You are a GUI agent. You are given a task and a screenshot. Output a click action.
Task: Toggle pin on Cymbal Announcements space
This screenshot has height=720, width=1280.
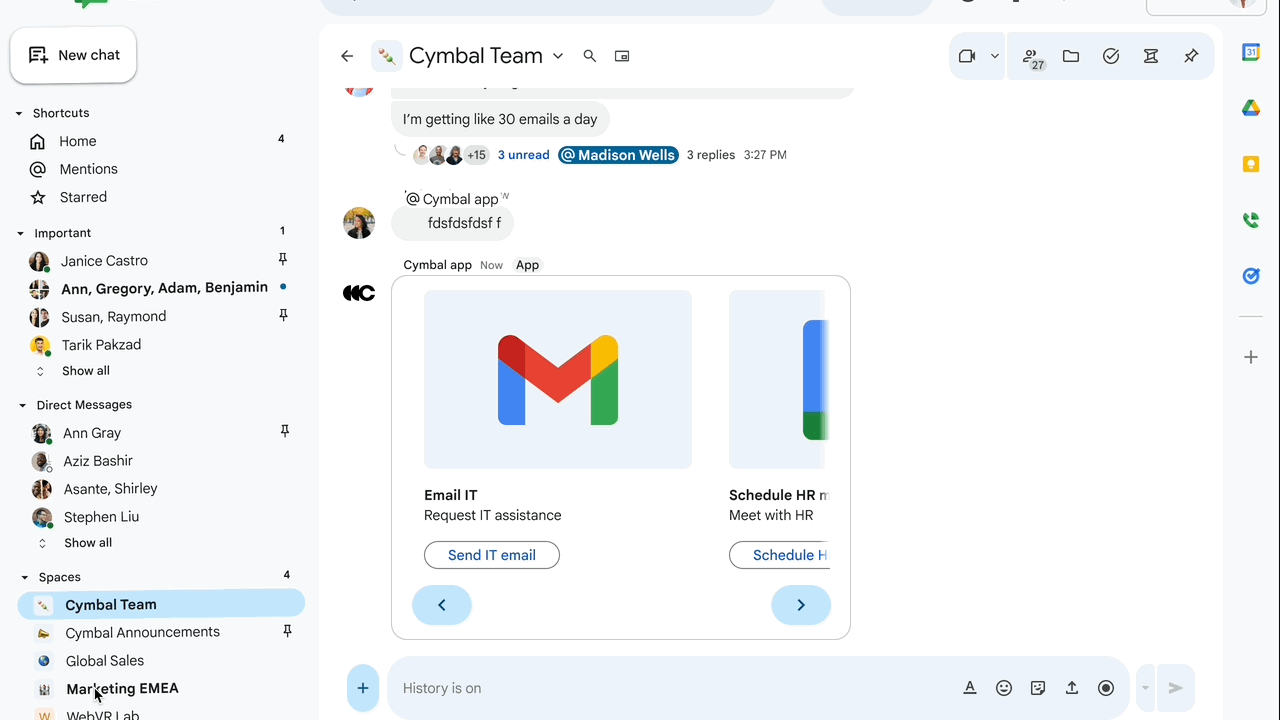[287, 631]
